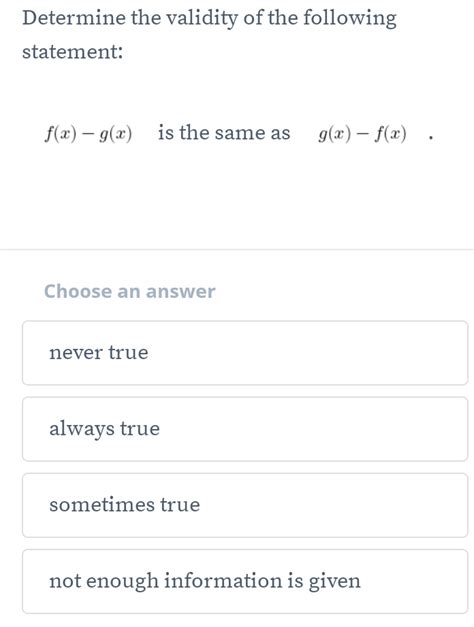
Task: Click the word "following" in the heading
Action: point(350,19)
